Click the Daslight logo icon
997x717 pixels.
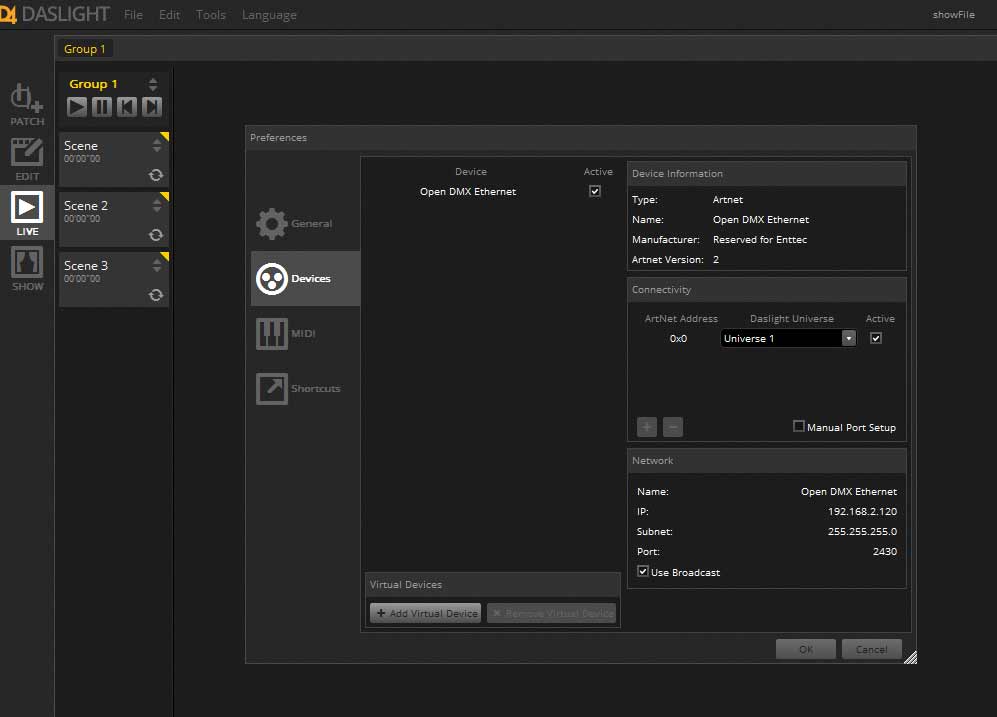coord(8,14)
